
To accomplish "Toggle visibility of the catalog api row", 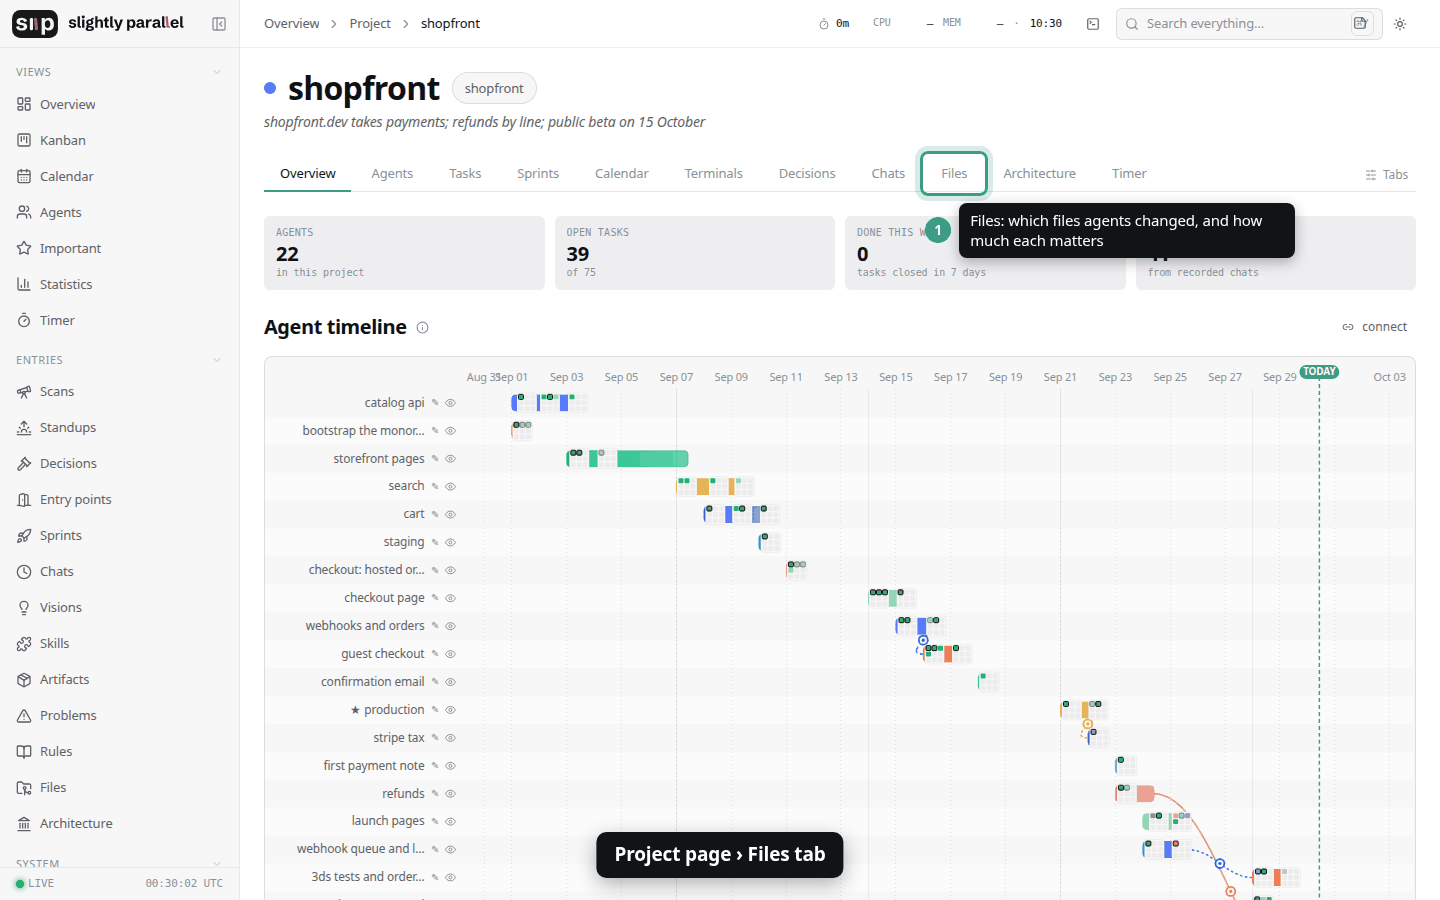I will (451, 403).
